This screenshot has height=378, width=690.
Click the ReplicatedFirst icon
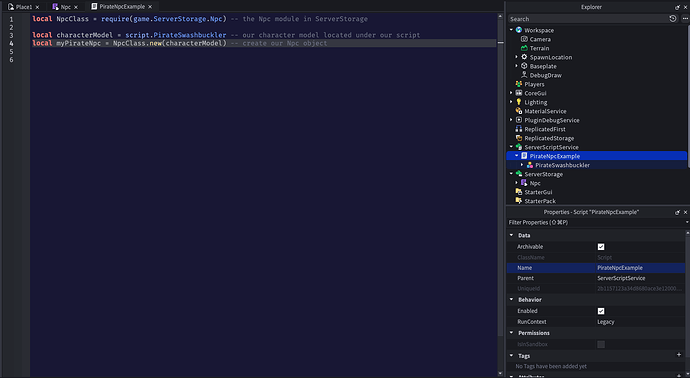point(519,129)
